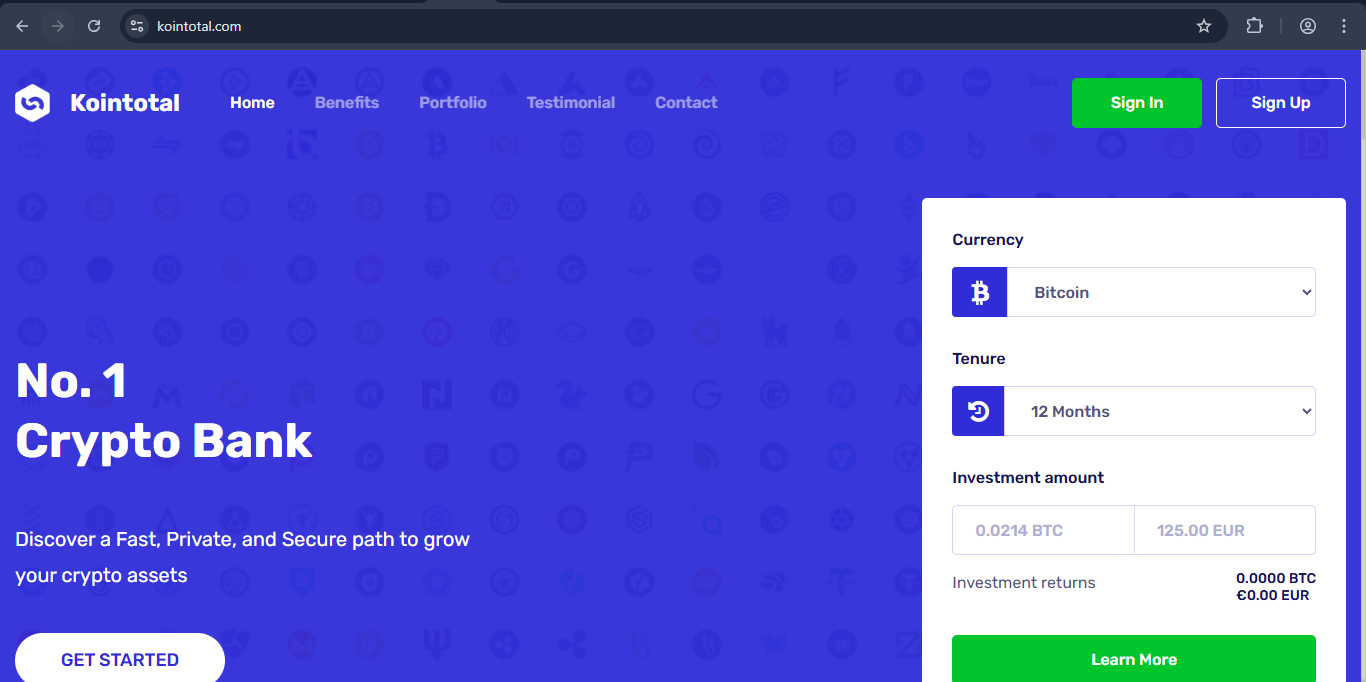This screenshot has height=682, width=1366.
Task: Focus the 0.0214 BTC amount field
Action: (x=1043, y=530)
